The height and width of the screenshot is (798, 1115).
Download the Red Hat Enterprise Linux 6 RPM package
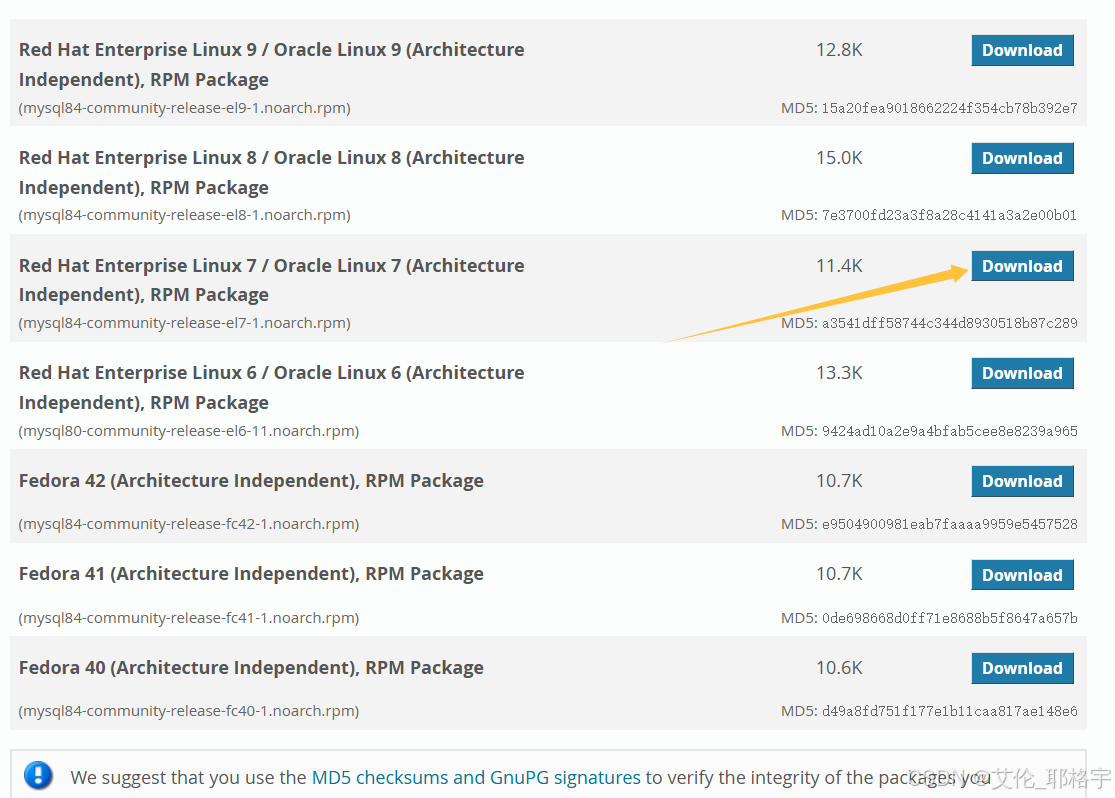coord(1022,373)
